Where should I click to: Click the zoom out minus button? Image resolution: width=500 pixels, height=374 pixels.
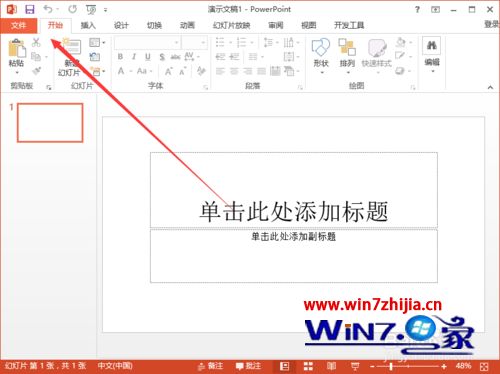pos(372,367)
